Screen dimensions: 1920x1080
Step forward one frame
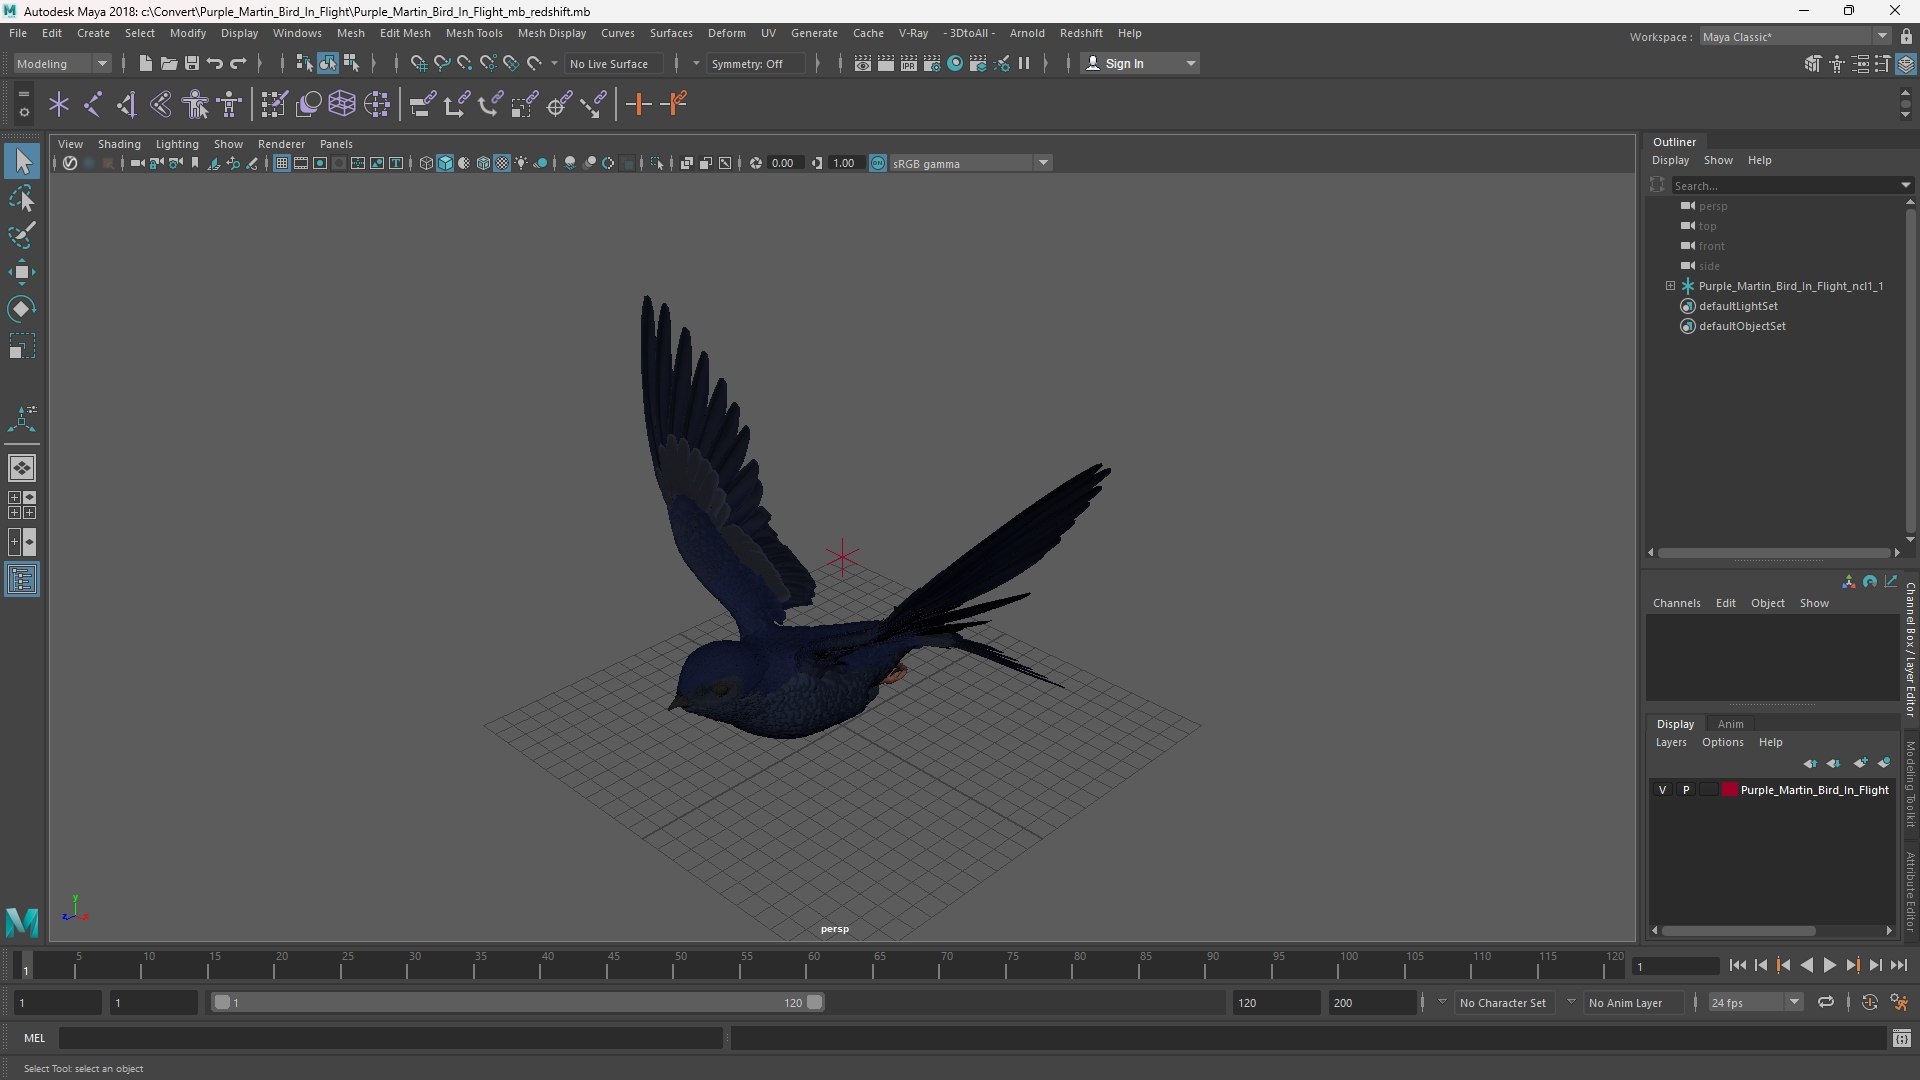(1875, 965)
